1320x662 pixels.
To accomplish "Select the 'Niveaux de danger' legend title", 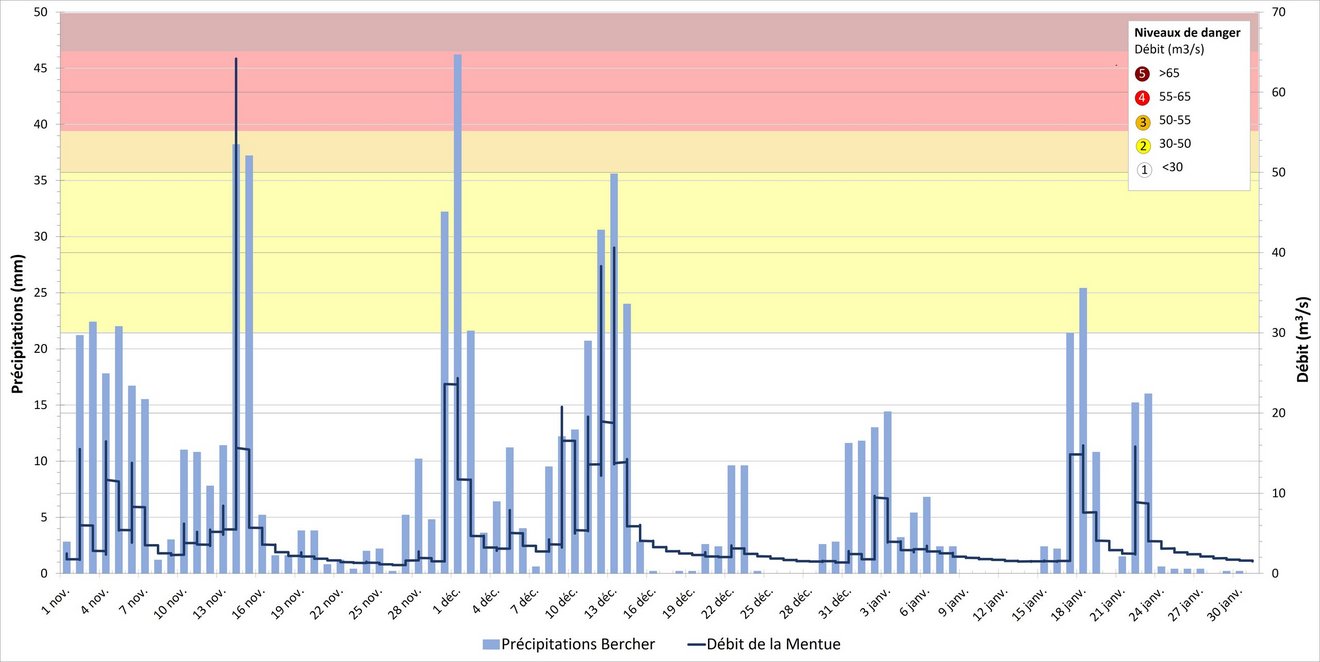I will pos(1187,32).
